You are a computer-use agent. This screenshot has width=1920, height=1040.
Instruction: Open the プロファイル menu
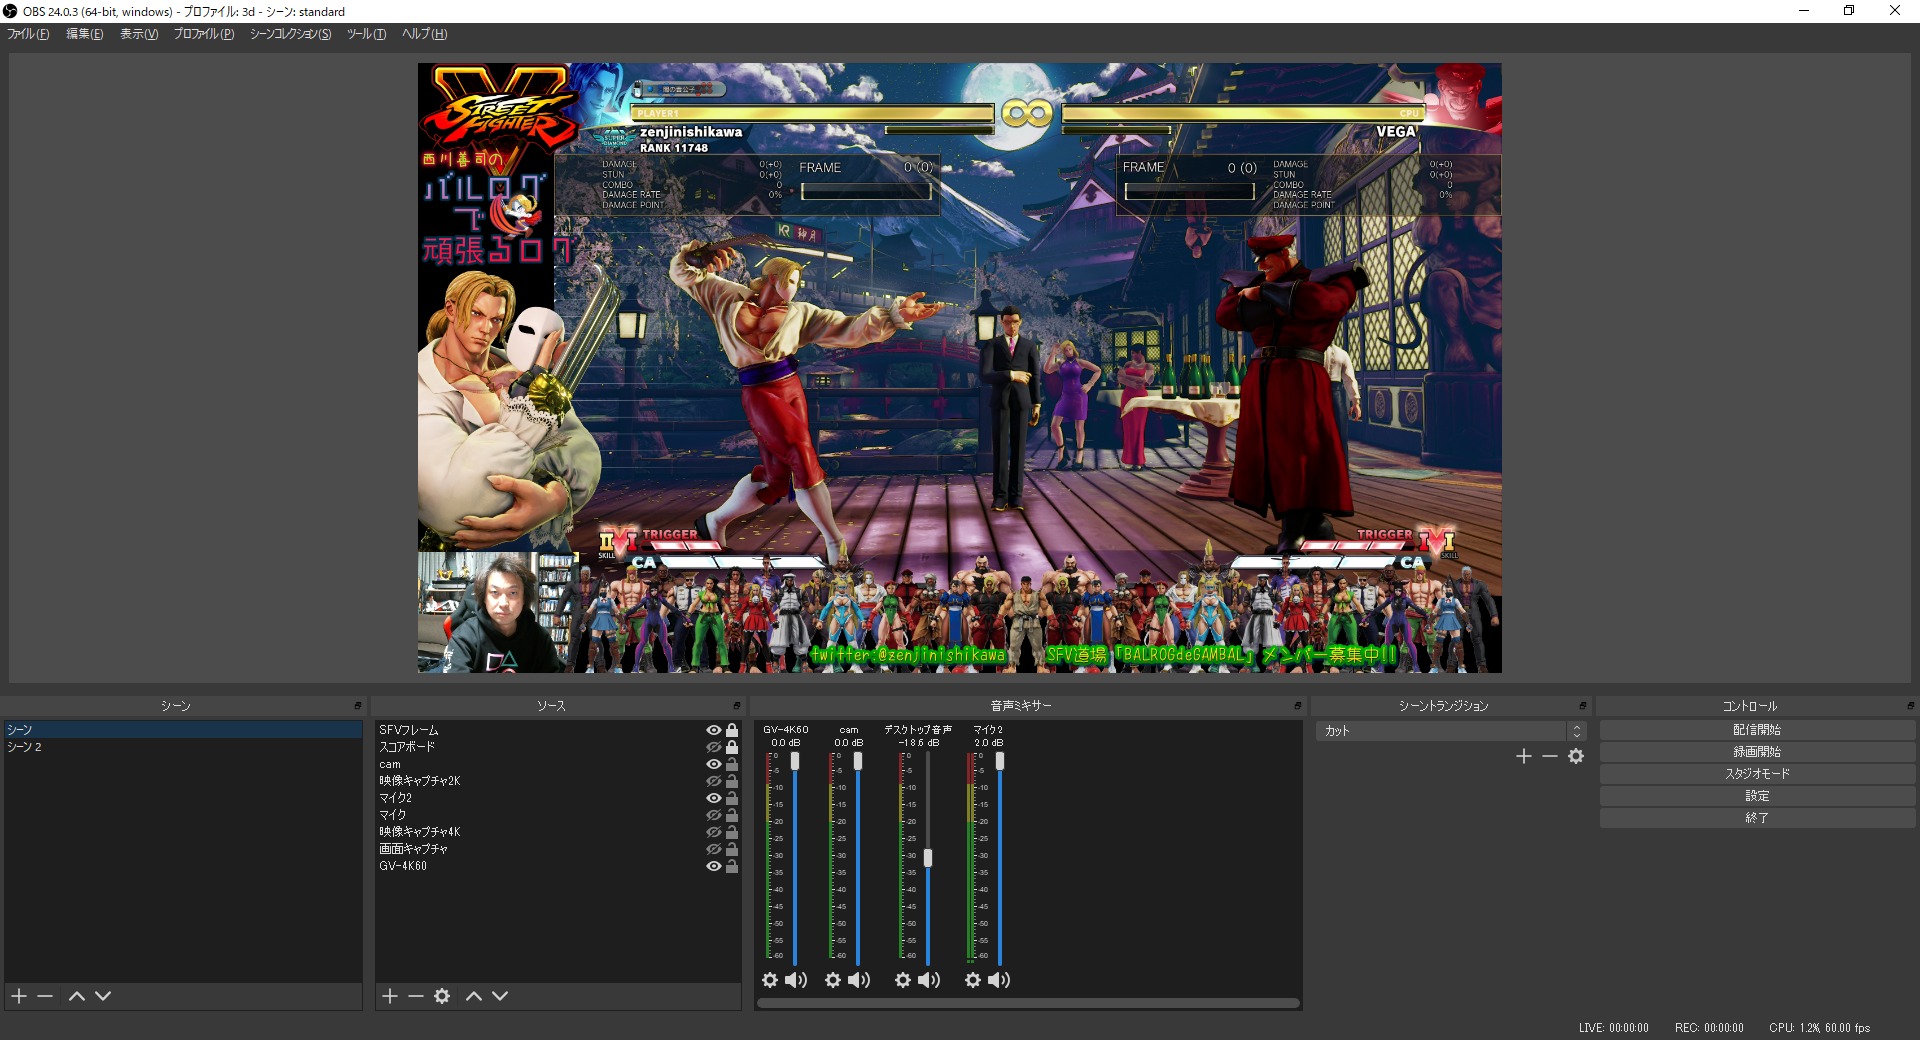pos(203,34)
